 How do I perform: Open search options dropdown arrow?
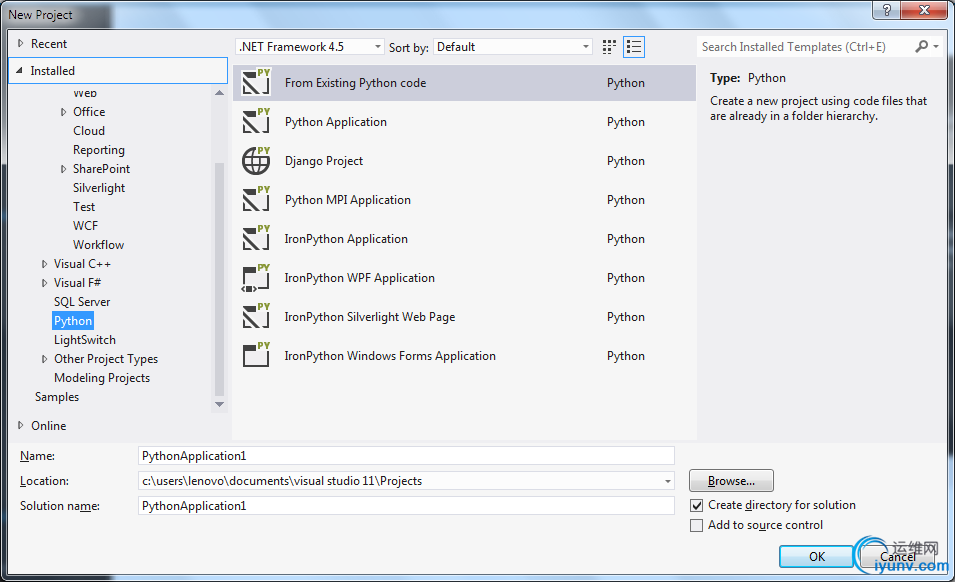tap(936, 46)
